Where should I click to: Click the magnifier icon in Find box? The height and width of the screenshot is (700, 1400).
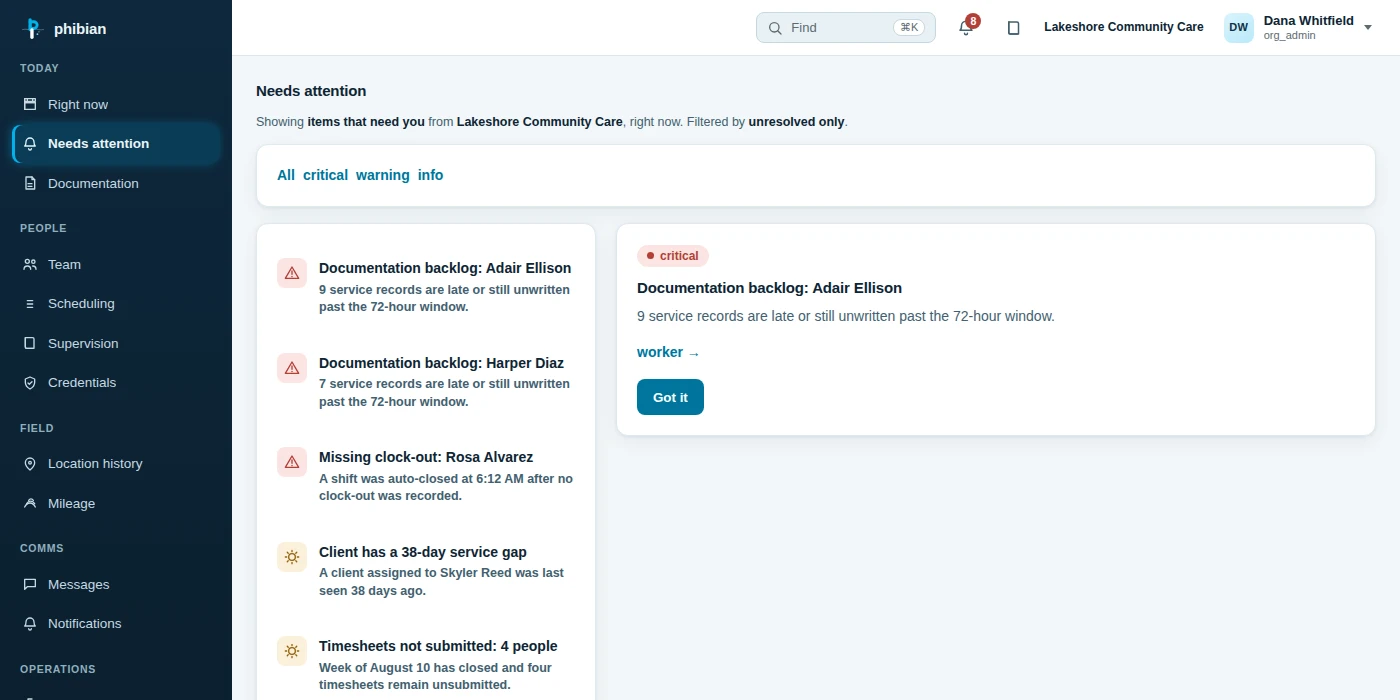775,28
